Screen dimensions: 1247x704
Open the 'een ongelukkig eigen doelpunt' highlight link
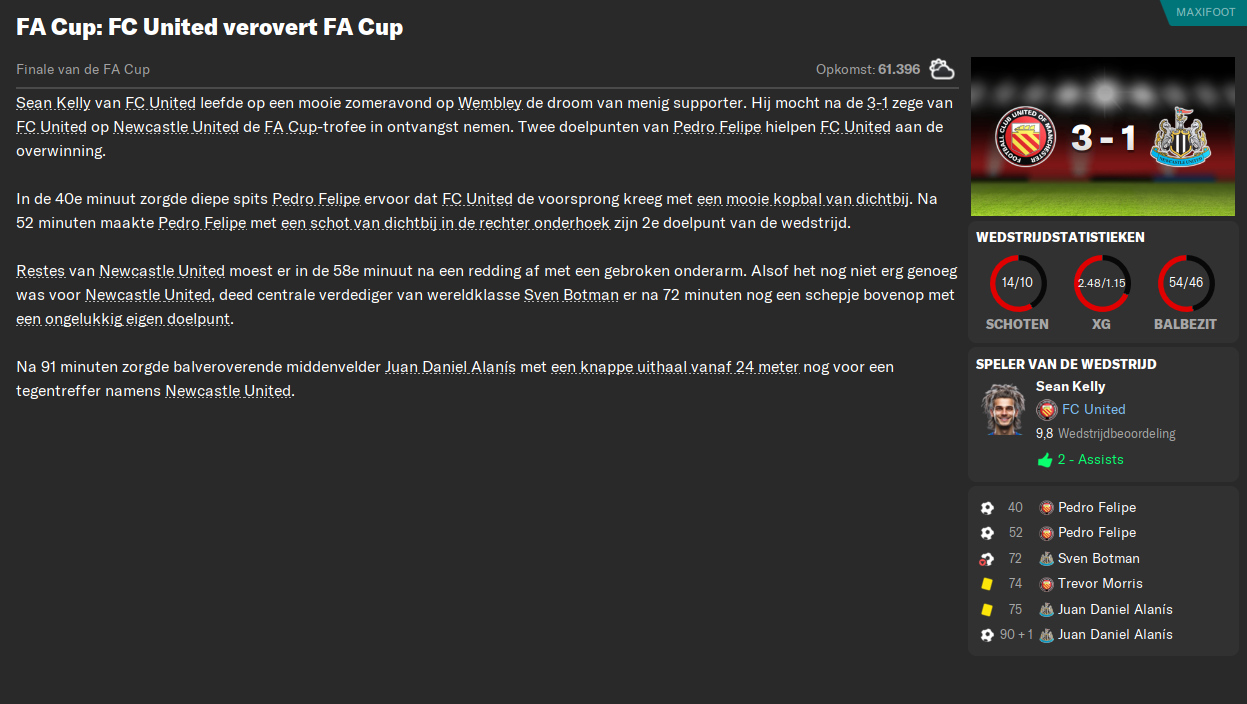pyautogui.click(x=124, y=319)
